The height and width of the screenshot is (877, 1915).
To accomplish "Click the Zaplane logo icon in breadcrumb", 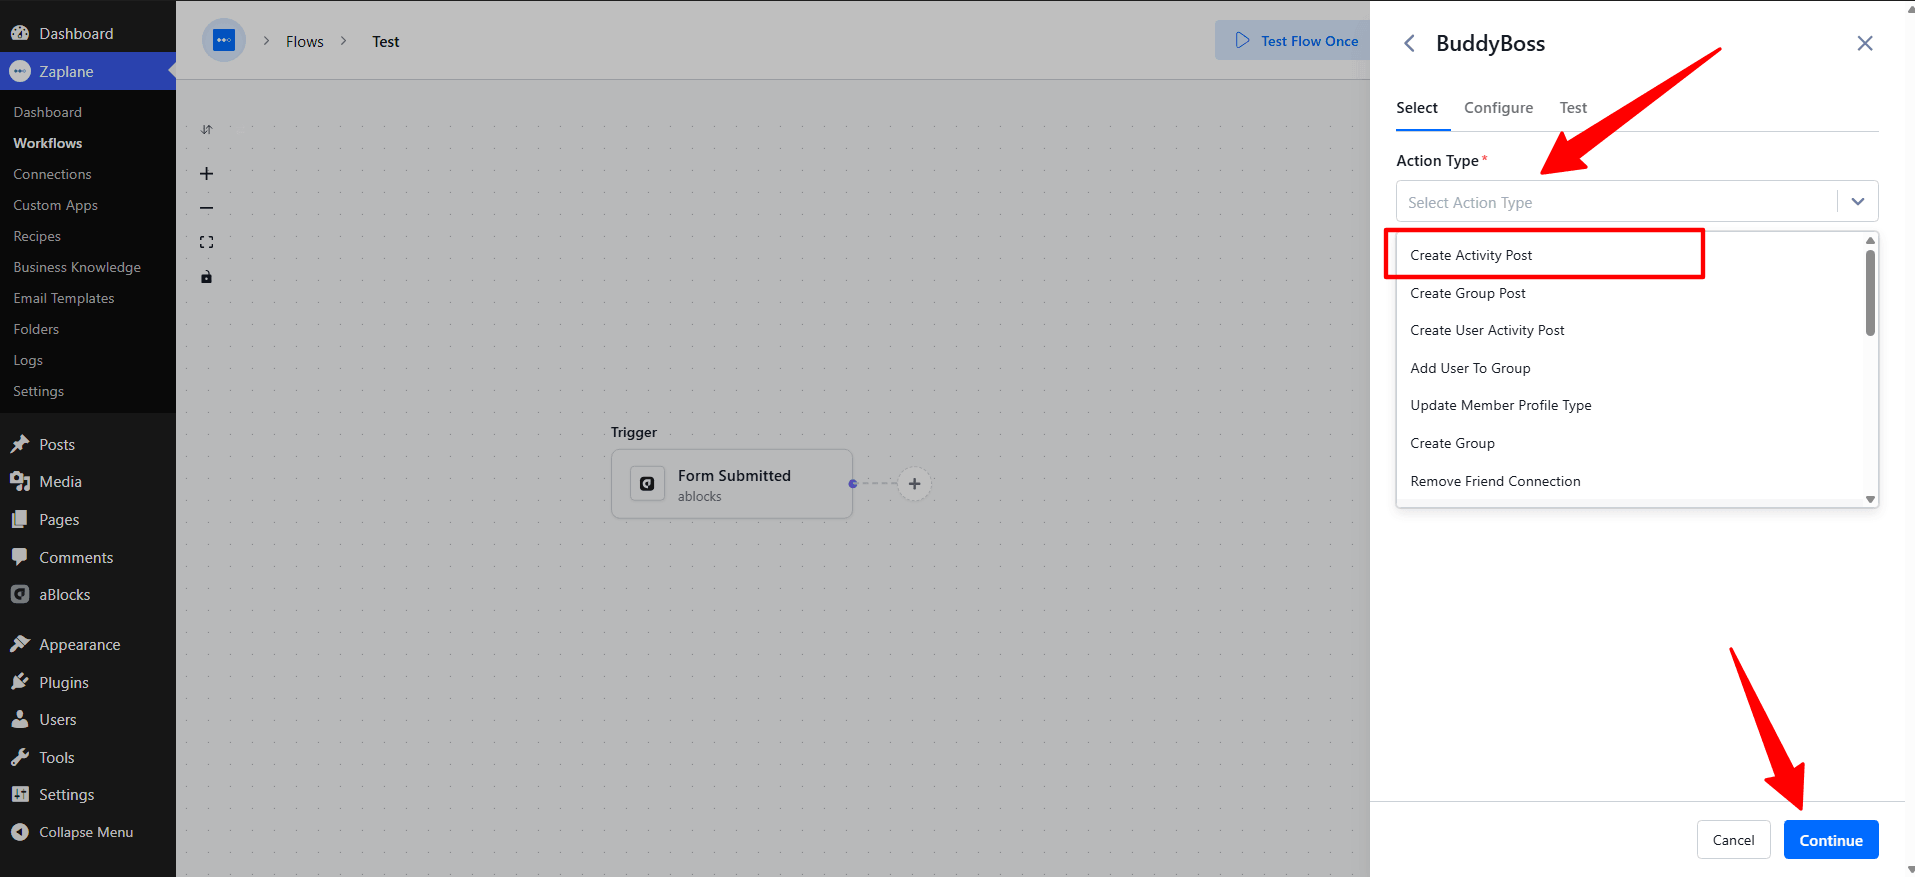I will click(224, 41).
